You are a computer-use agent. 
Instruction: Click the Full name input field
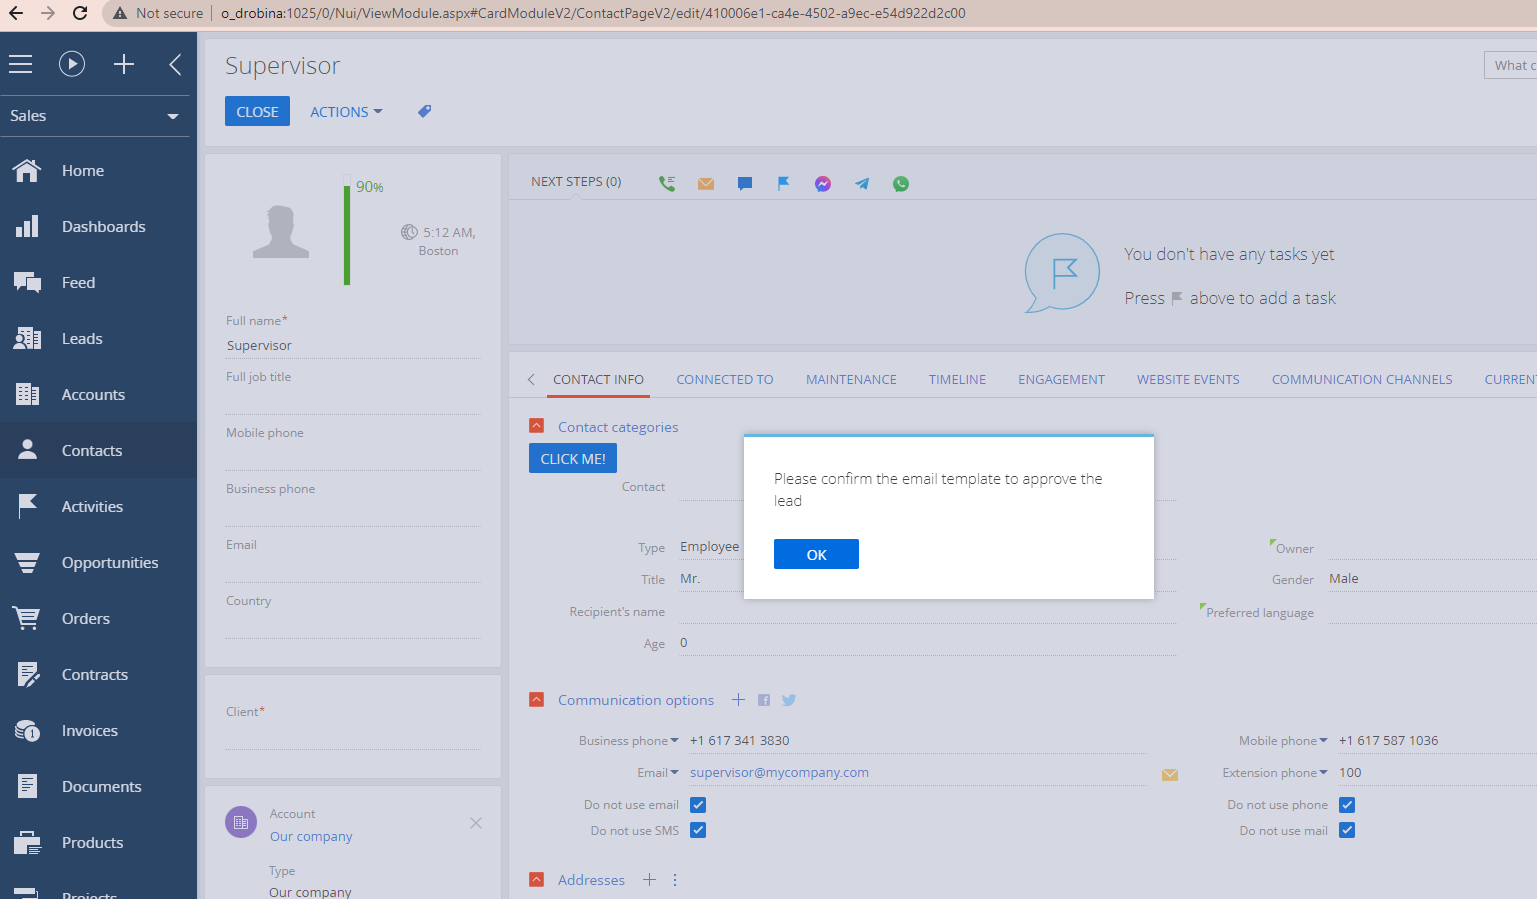(352, 346)
